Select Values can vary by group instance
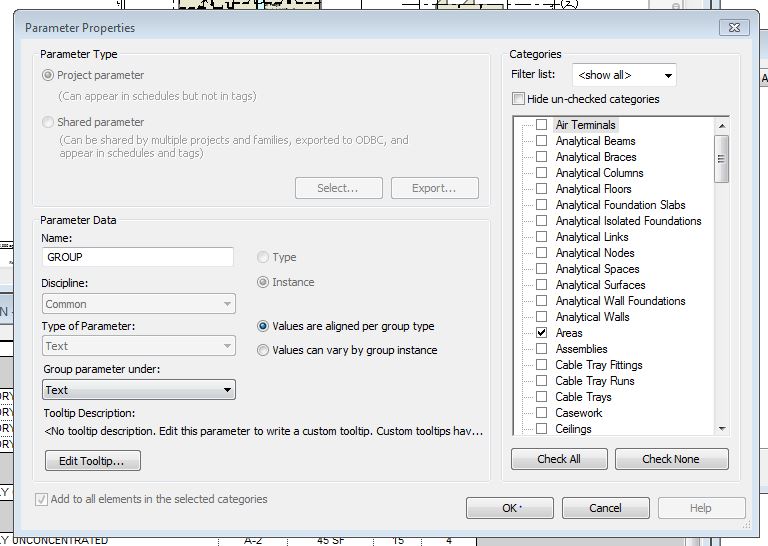 263,350
